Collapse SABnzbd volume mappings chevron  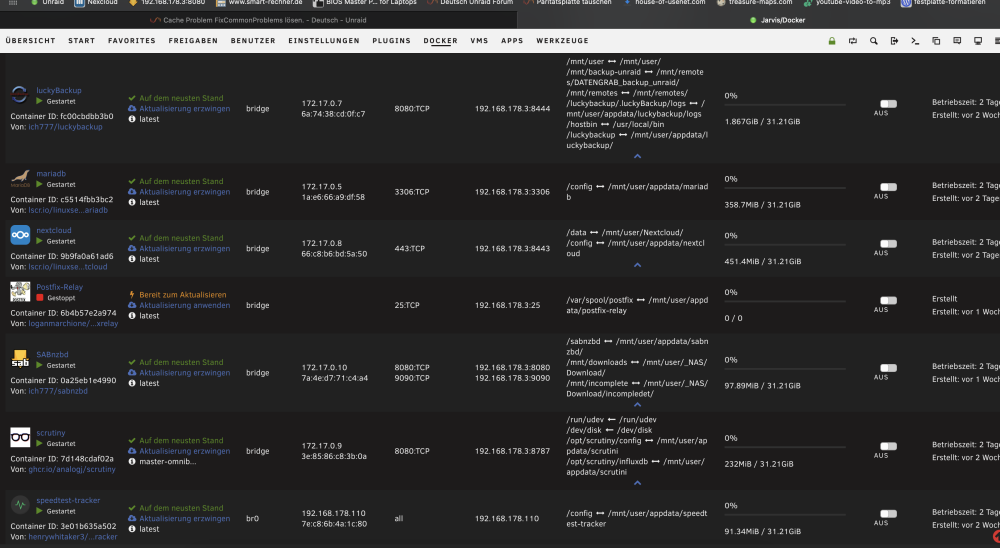tap(637, 404)
